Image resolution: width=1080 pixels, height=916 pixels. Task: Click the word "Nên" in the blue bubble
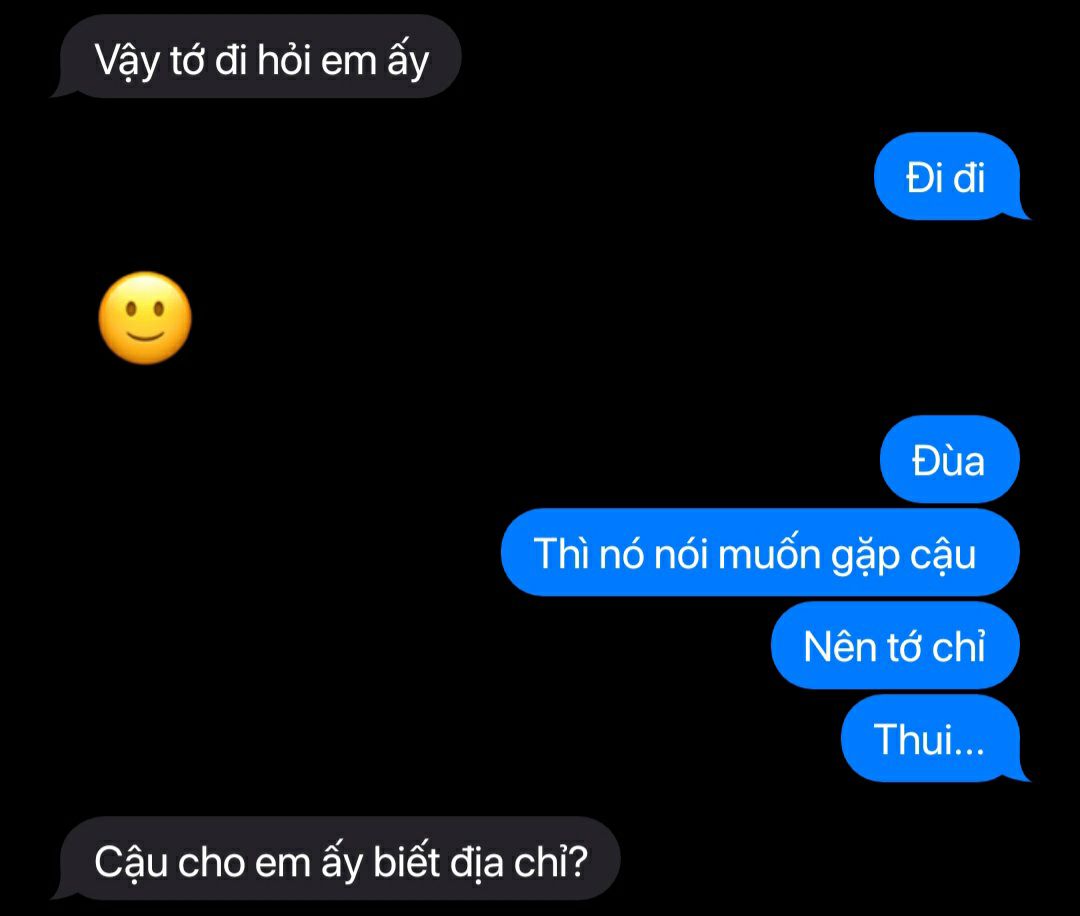[x=840, y=646]
